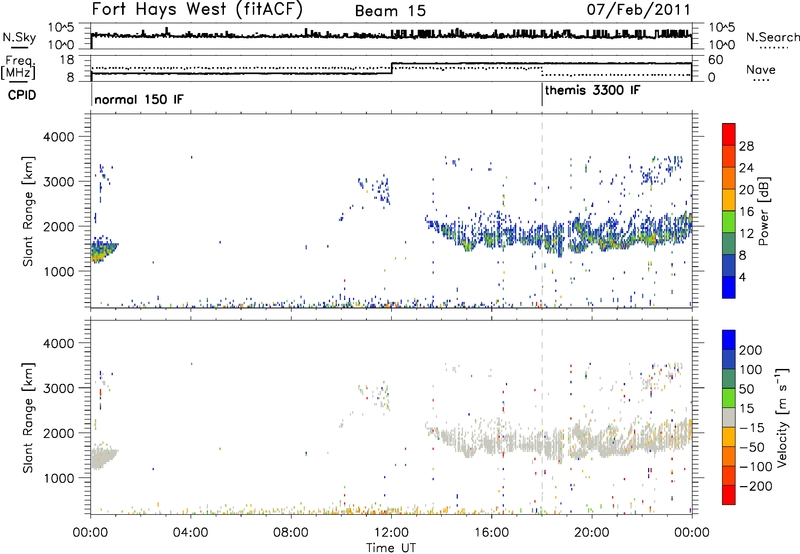Click the 'N.Sky' legend label

pos(19,37)
